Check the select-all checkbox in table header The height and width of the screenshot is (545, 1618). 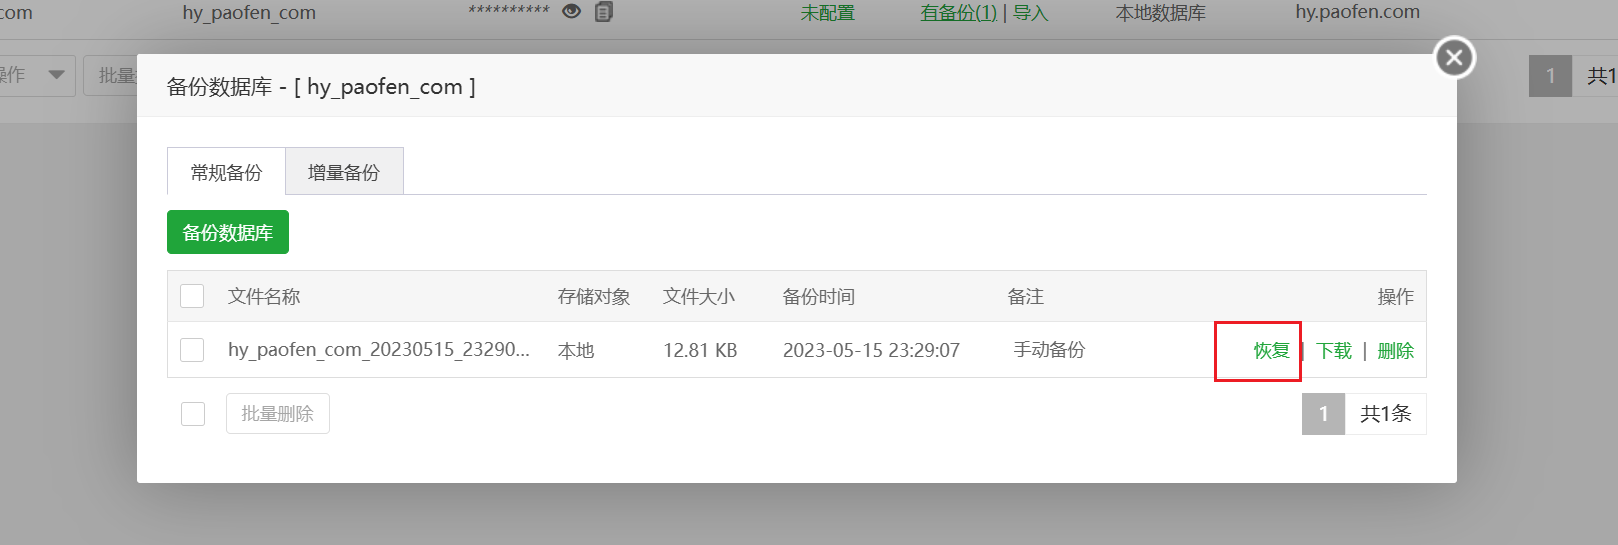coord(192,296)
